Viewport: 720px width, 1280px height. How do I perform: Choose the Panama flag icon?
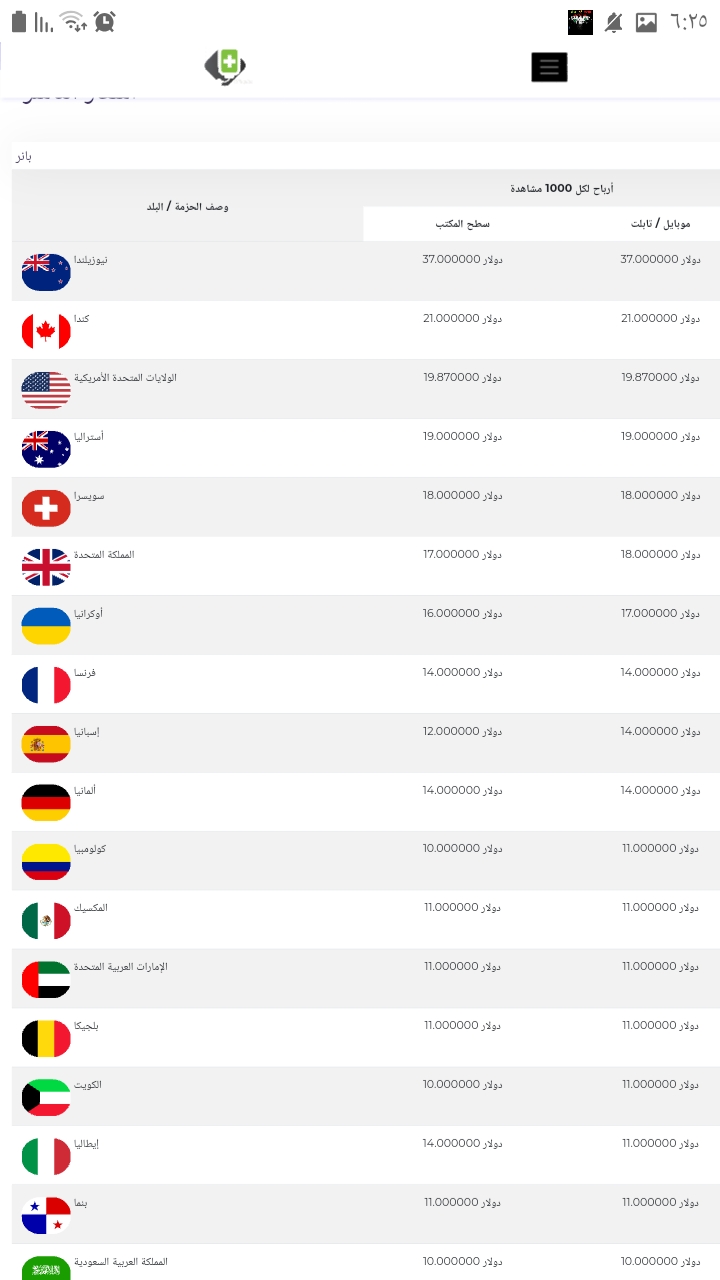point(46,1216)
